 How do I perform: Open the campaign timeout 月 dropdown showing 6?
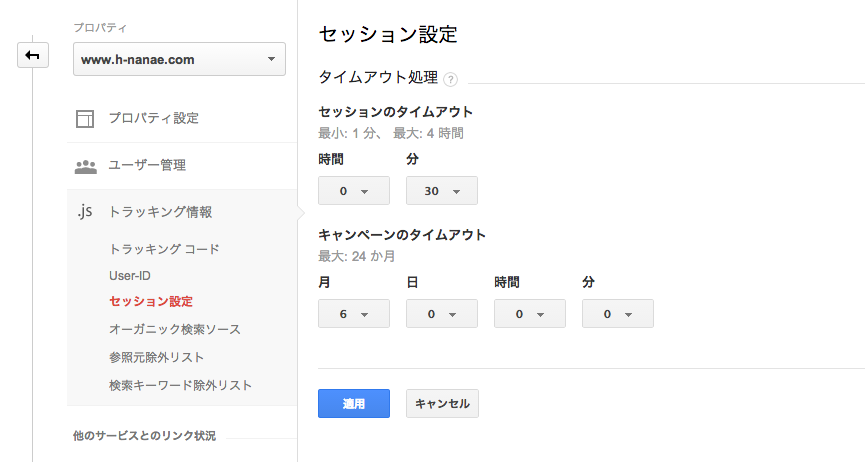[x=354, y=314]
